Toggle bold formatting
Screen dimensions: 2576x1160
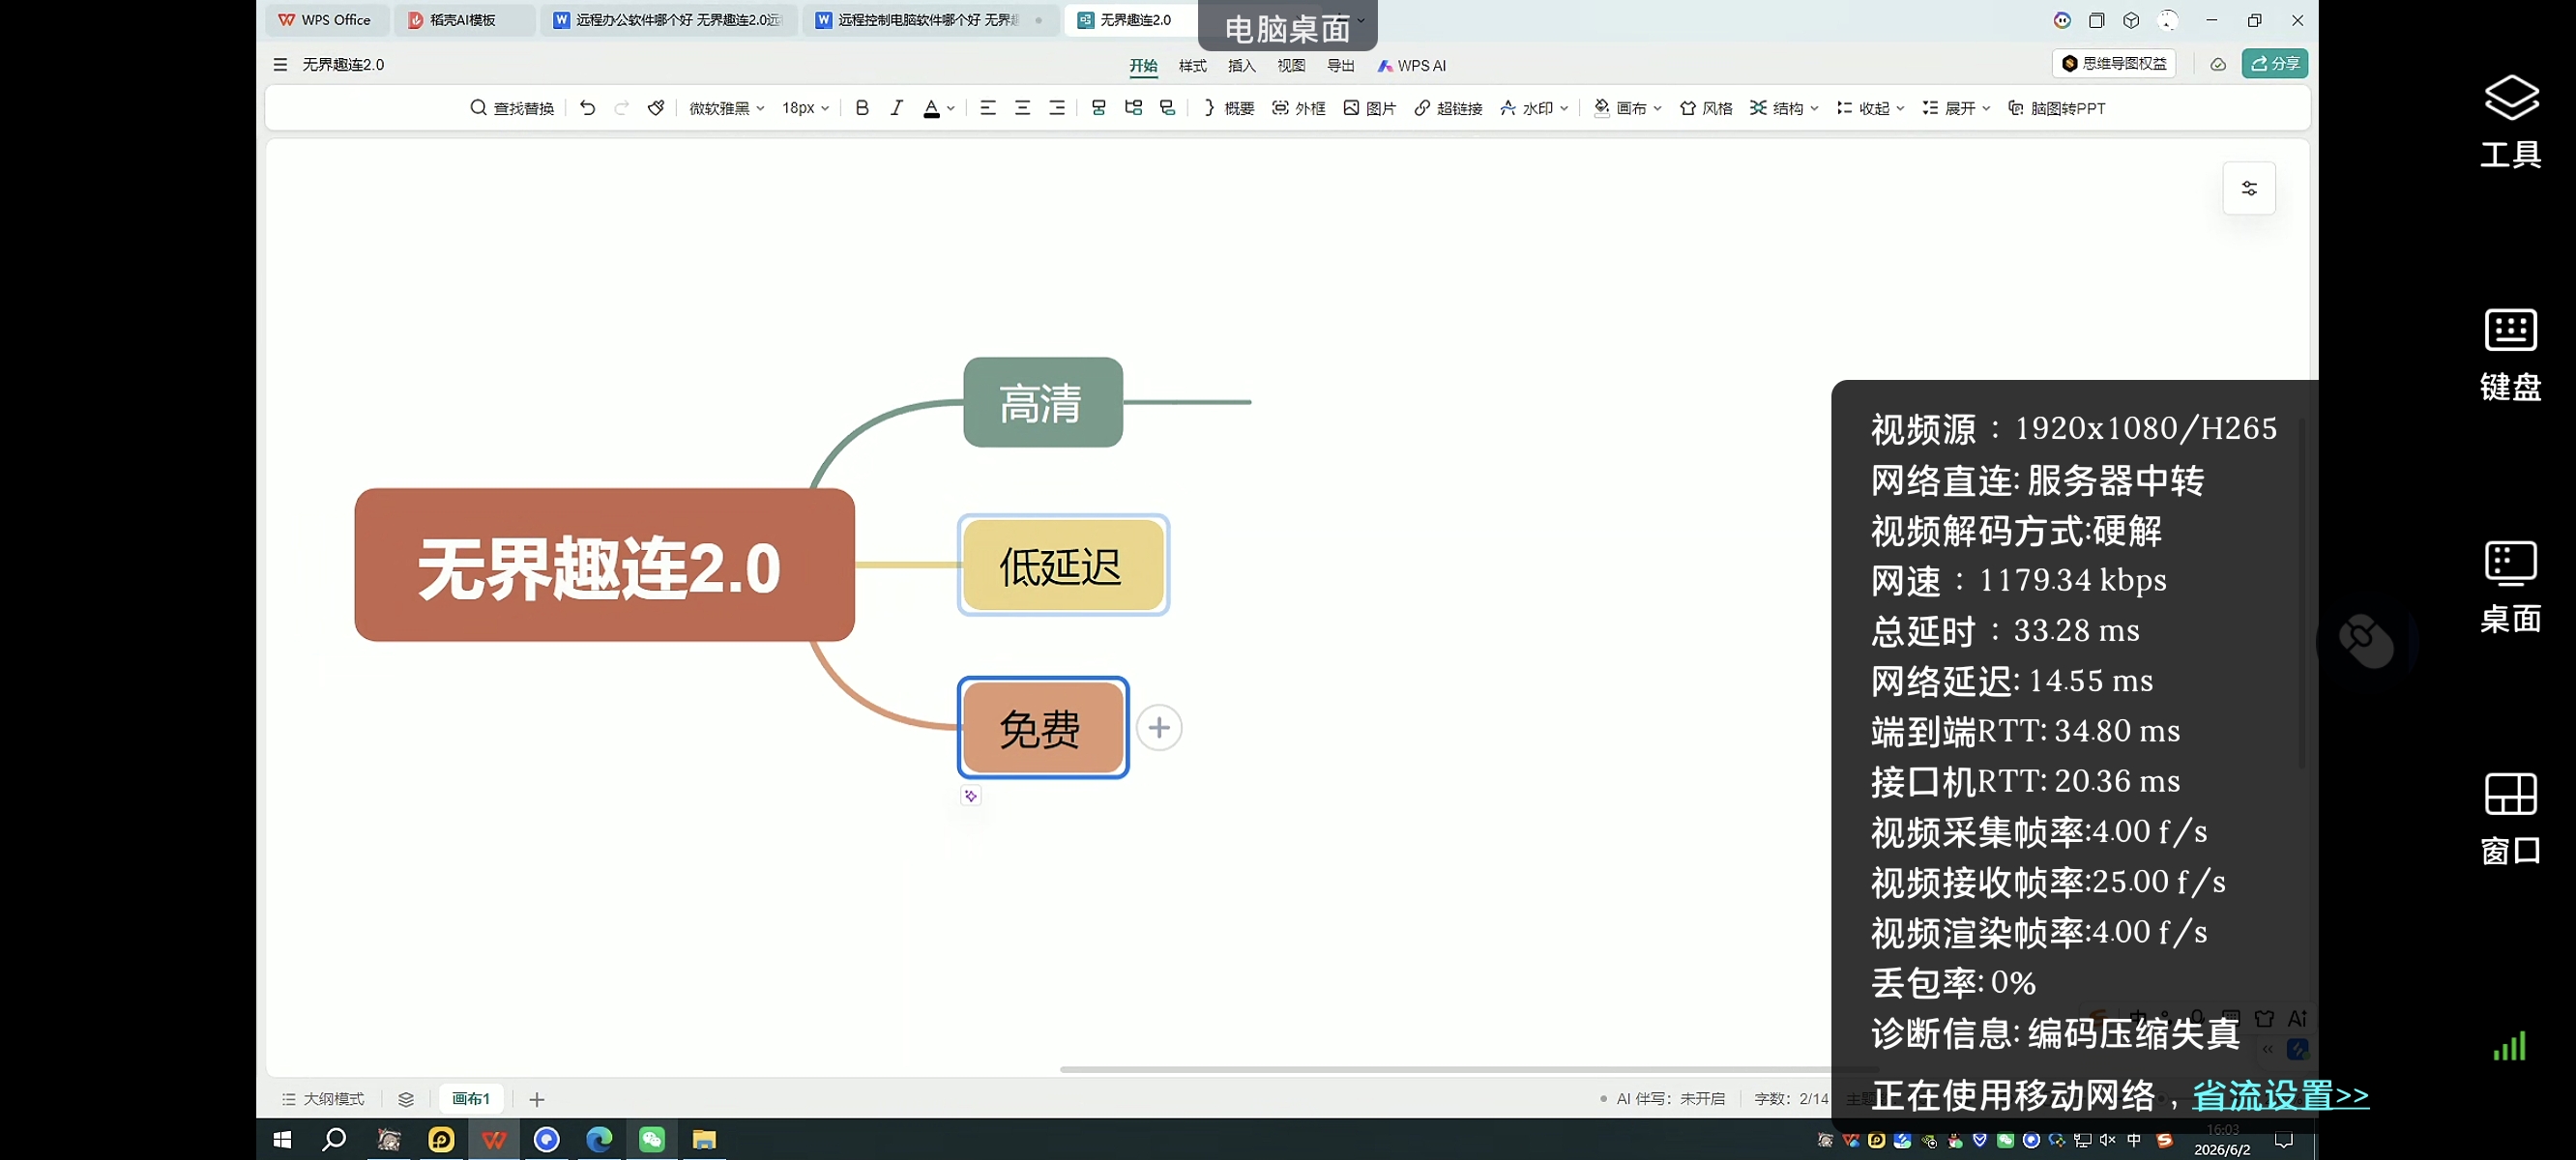click(x=862, y=108)
